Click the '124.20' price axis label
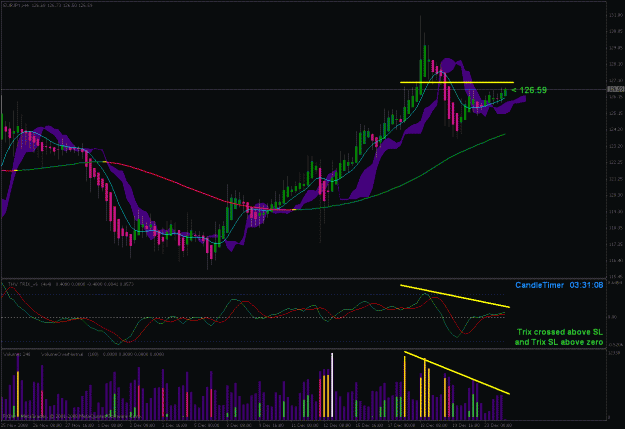 coord(616,130)
